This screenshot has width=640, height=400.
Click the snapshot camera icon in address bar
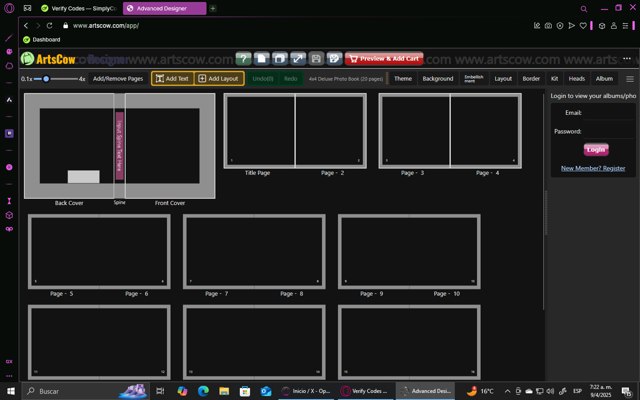pos(548,25)
